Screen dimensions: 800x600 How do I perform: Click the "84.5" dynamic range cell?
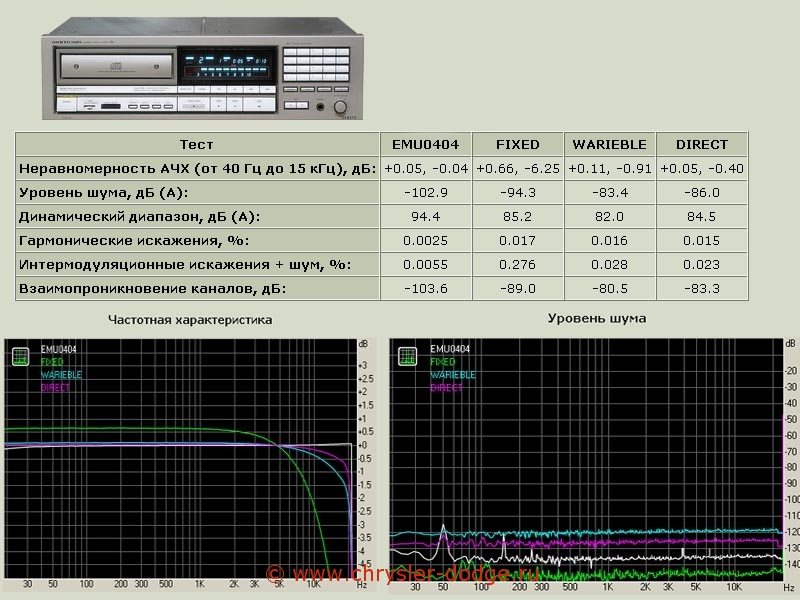702,216
